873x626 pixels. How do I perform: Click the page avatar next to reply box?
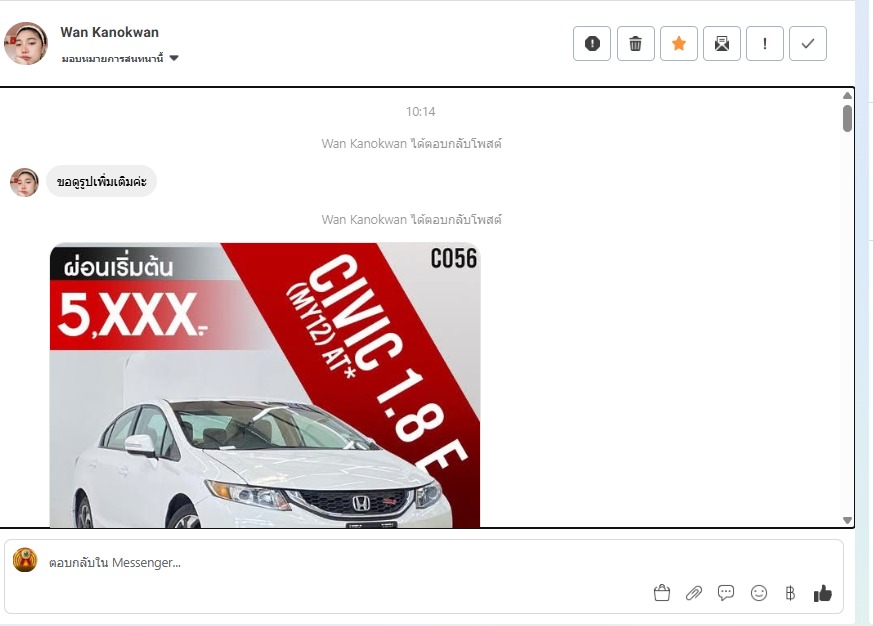(x=25, y=560)
